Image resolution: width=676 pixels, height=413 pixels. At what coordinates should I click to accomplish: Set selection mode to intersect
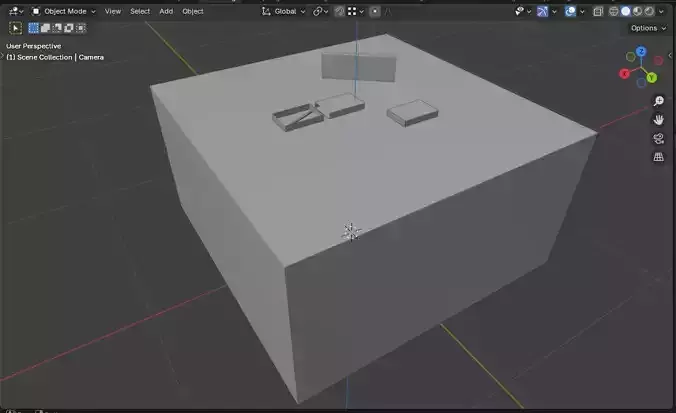pos(81,28)
